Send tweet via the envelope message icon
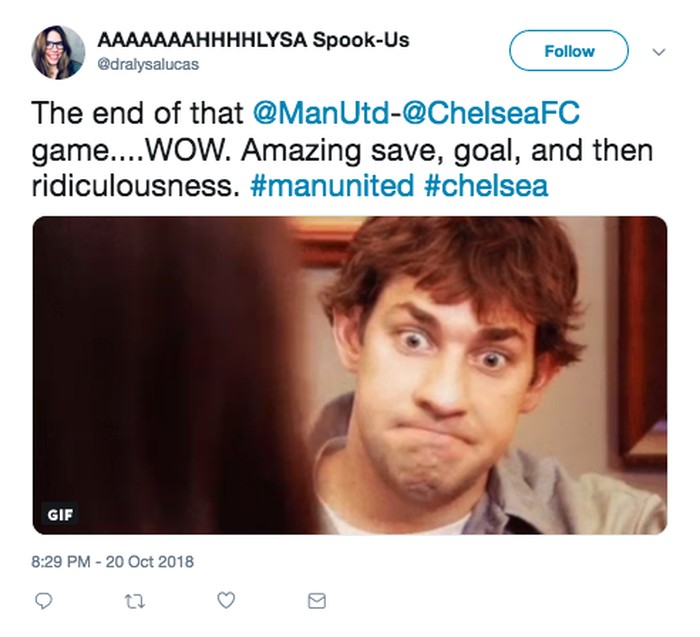The image size is (700, 637). coord(317,600)
